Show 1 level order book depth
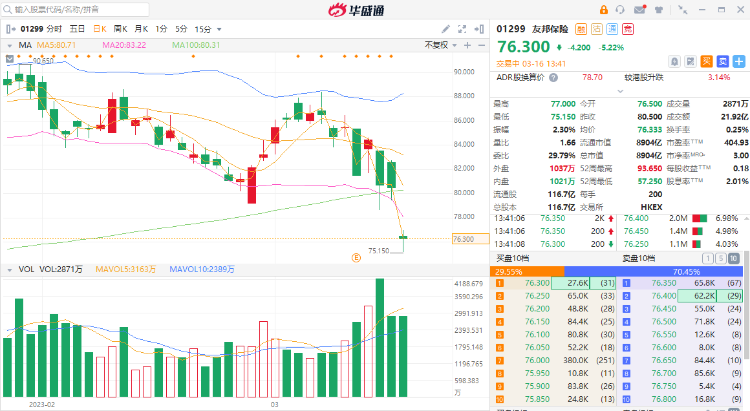Screen dimensions: 750x411 [707, 258]
